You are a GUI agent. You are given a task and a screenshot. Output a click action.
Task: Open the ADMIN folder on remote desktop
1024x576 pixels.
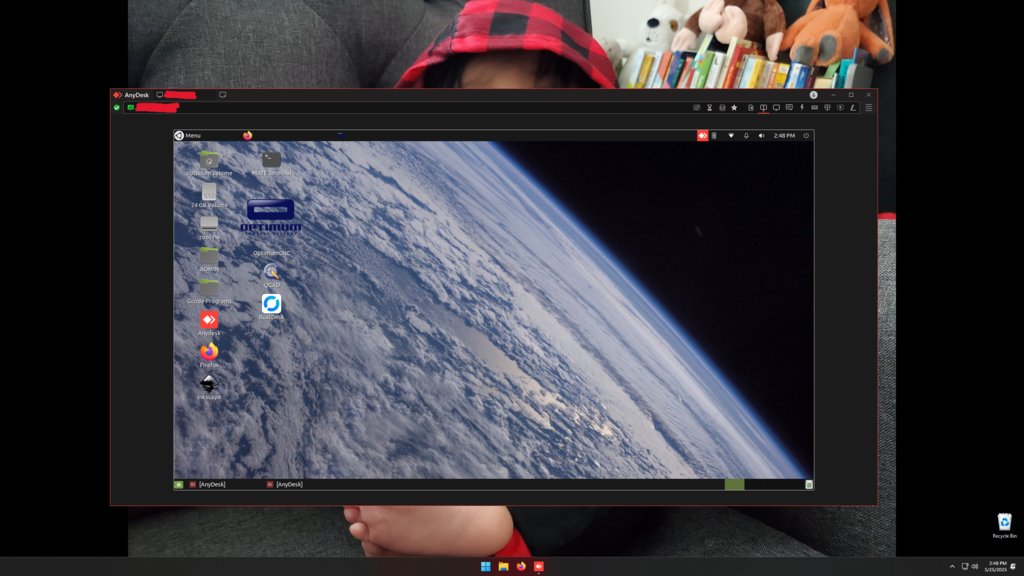click(209, 259)
